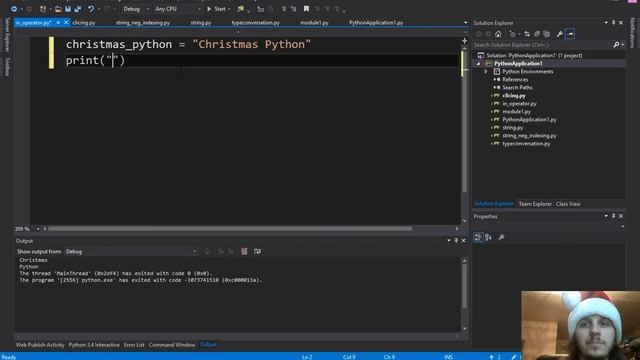The height and width of the screenshot is (360, 640).
Task: Click the green Start debugging button
Action: click(x=216, y=9)
